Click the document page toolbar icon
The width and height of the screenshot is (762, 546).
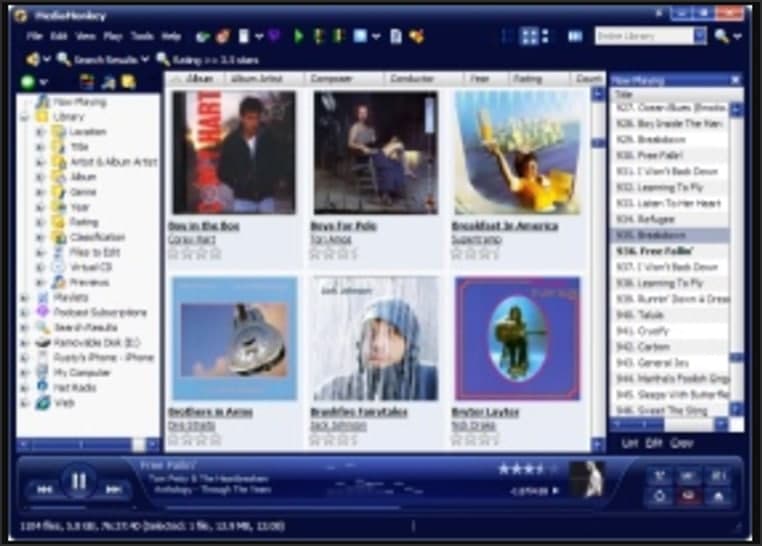(x=396, y=36)
